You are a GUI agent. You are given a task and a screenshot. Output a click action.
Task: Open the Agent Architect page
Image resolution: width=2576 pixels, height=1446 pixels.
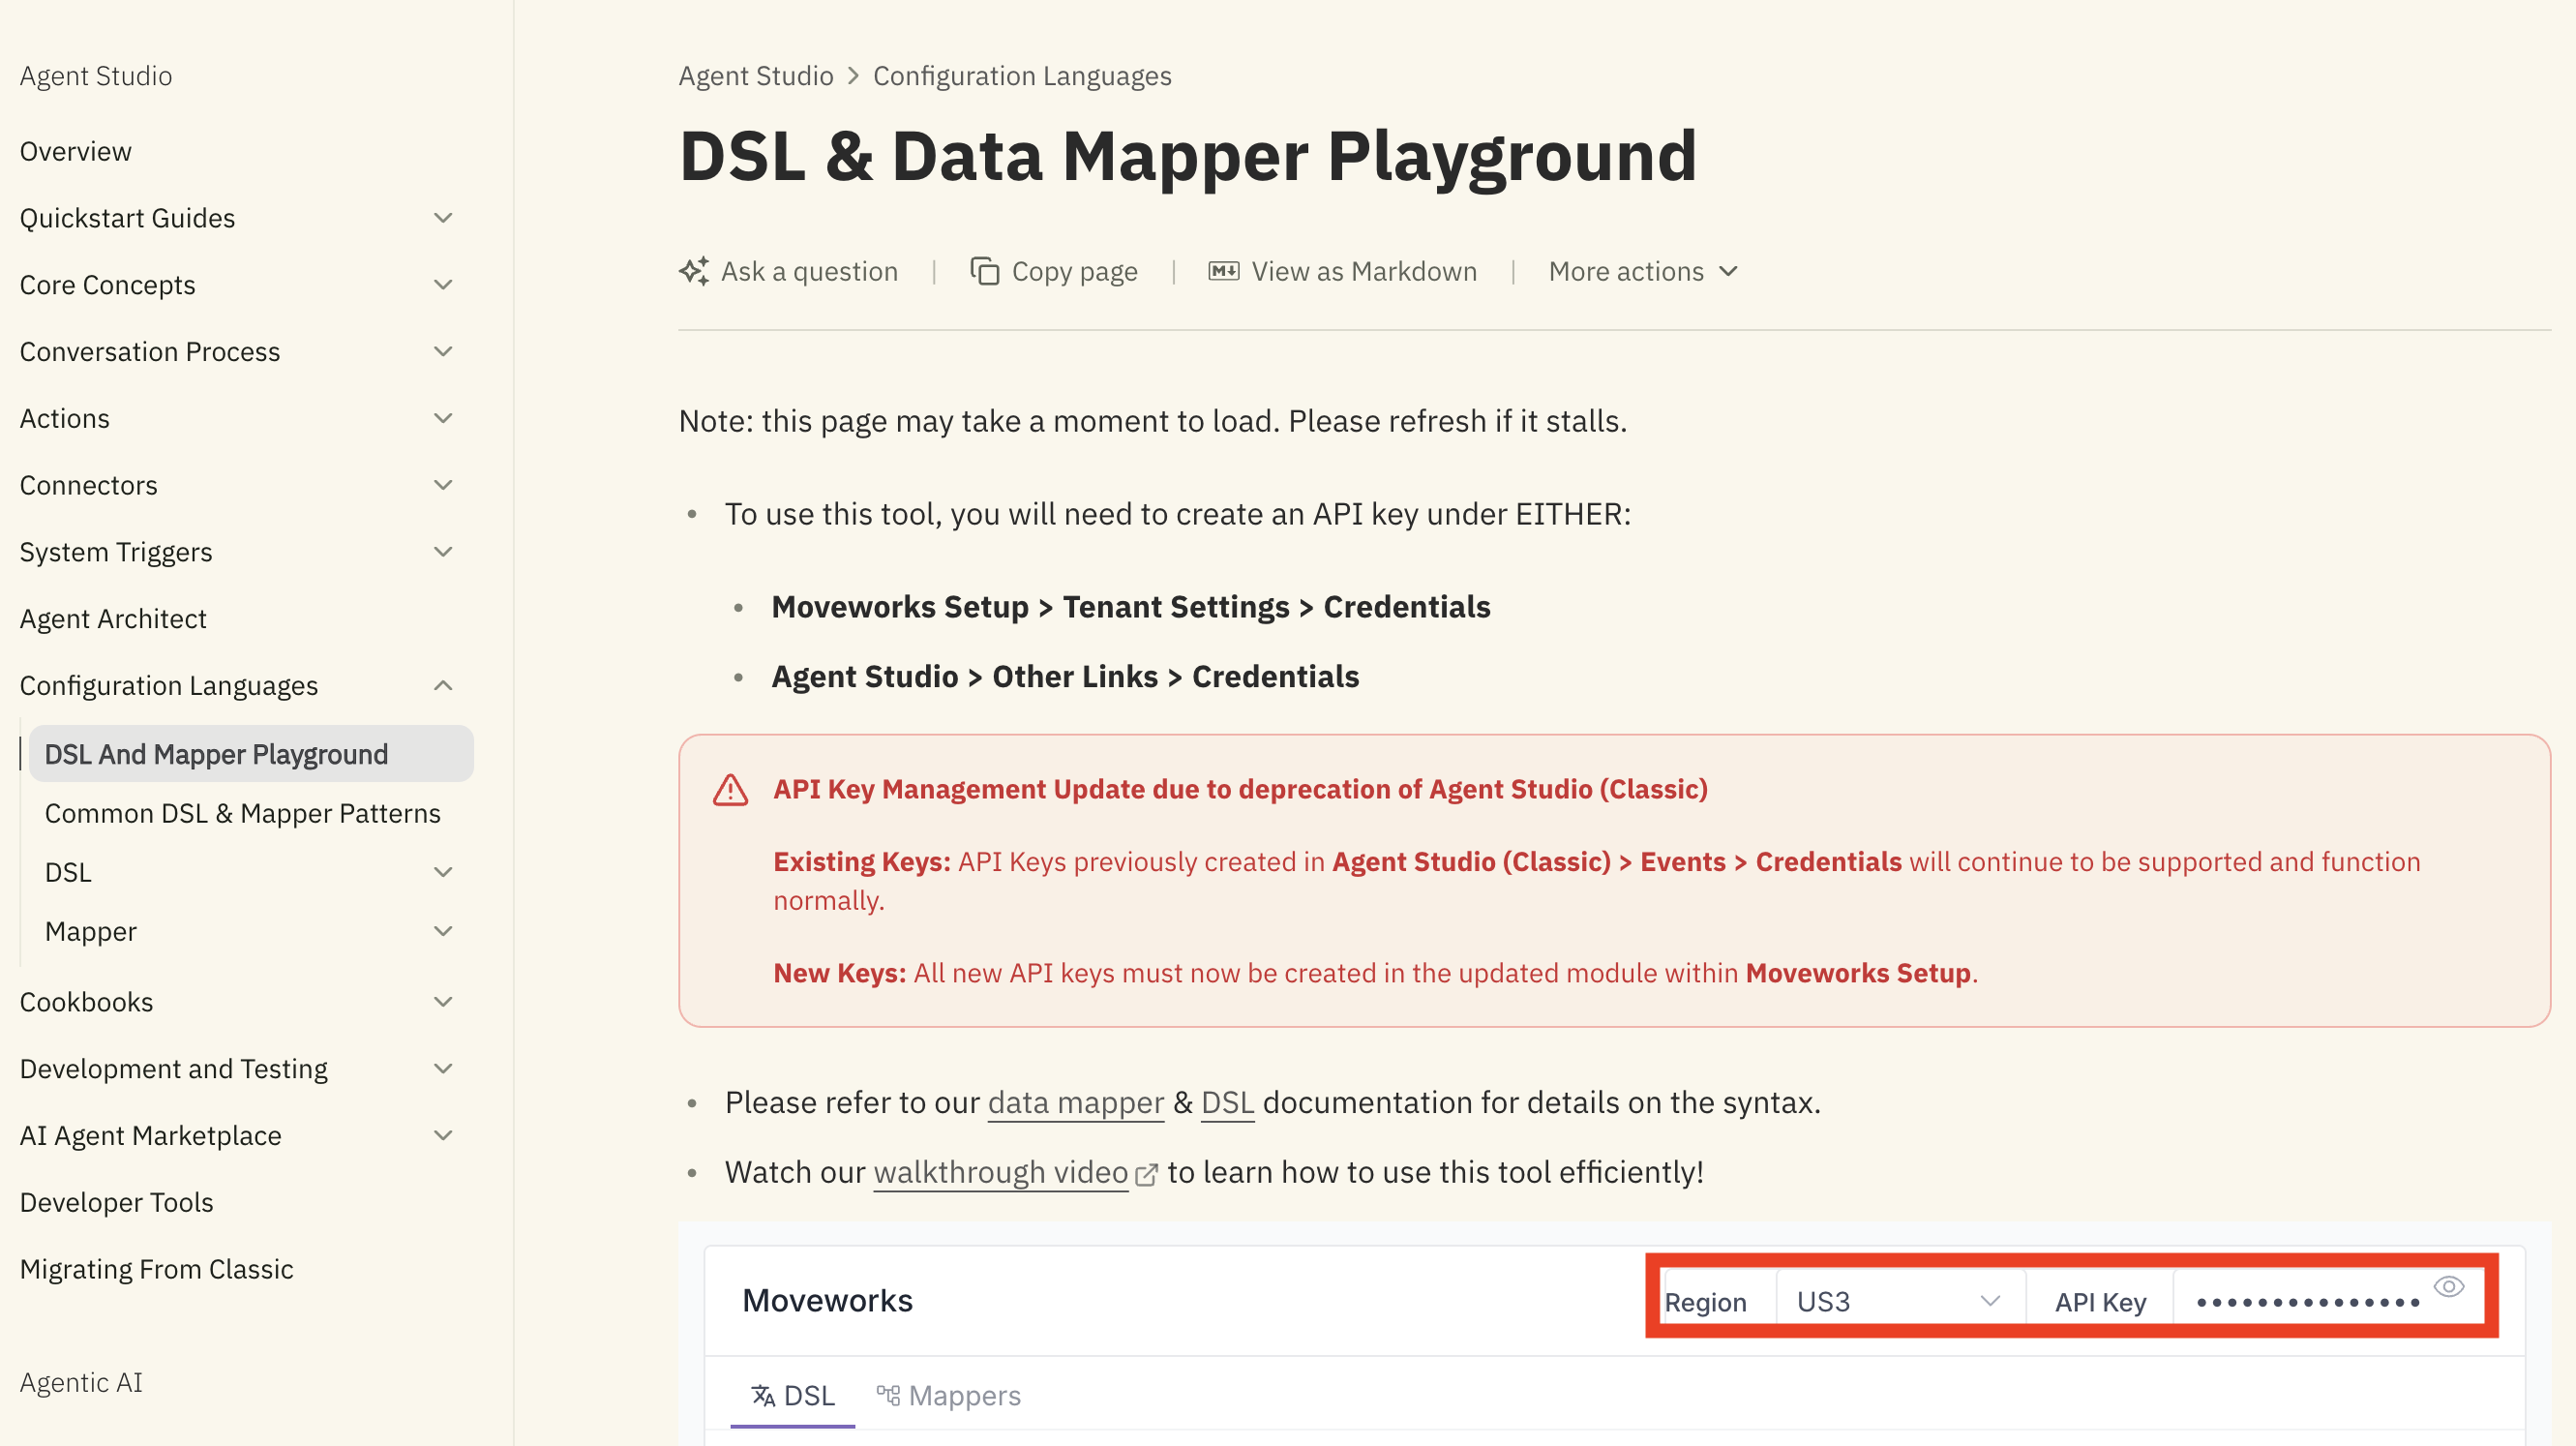(x=113, y=619)
